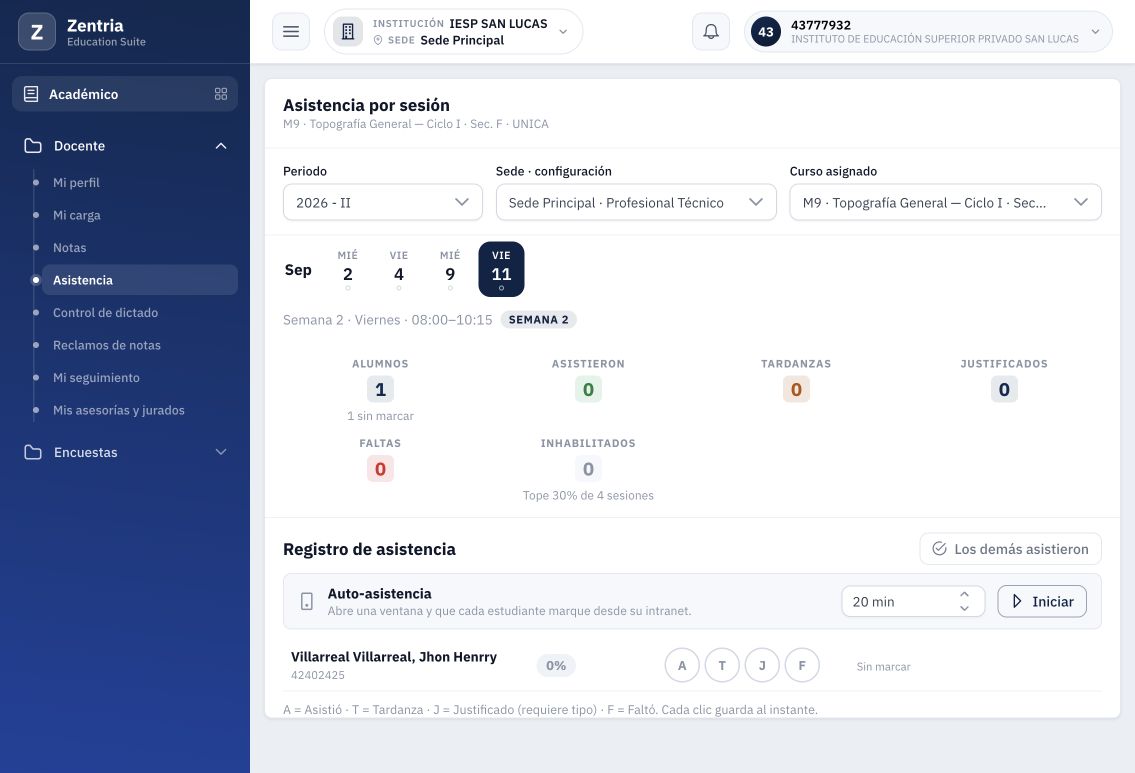Open Mi carga in sidebar
Image resolution: width=1135 pixels, height=773 pixels.
point(77,215)
